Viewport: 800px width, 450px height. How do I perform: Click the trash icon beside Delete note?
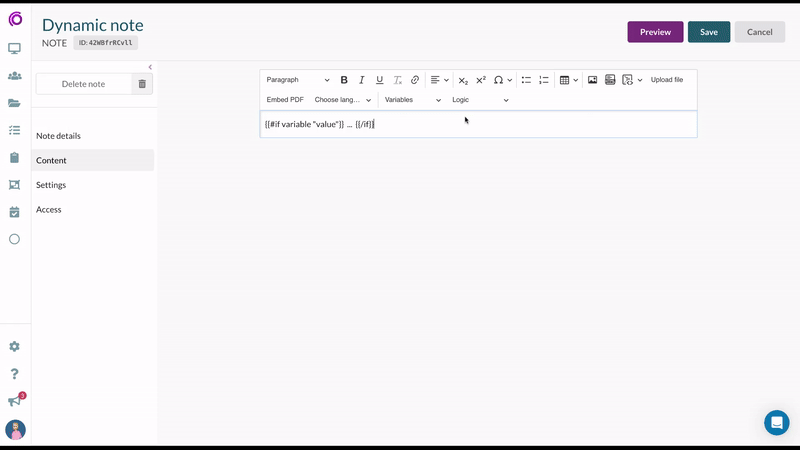pos(142,84)
